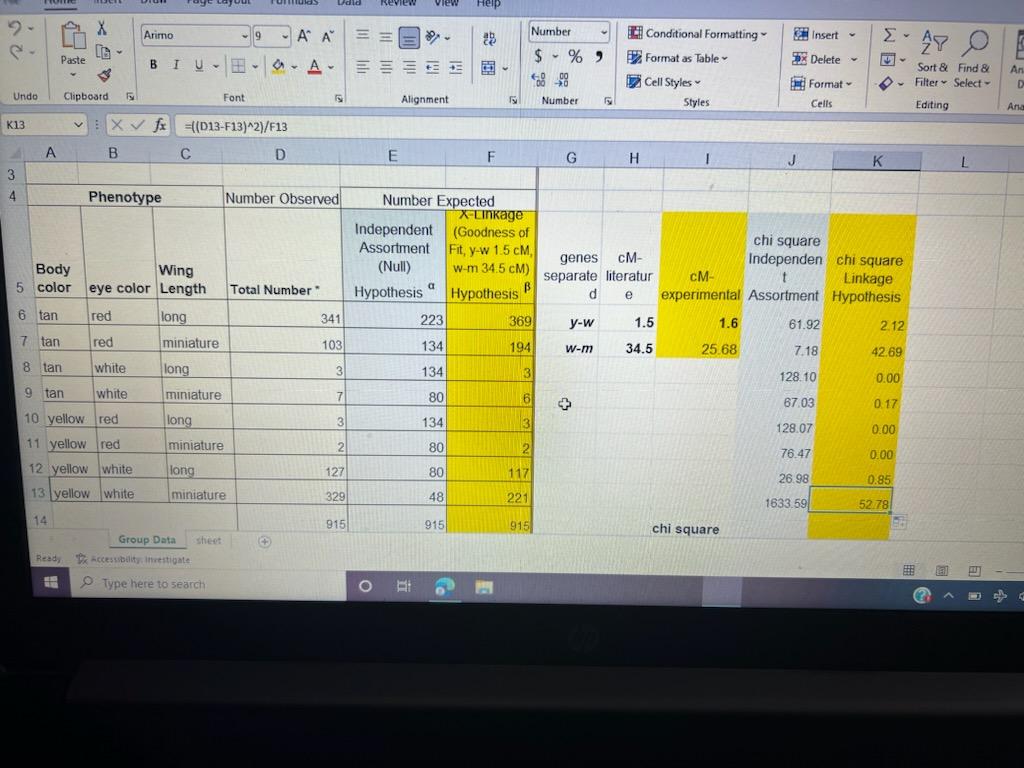Open Conditional Formatting options
The height and width of the screenshot is (768, 1024).
click(x=697, y=33)
